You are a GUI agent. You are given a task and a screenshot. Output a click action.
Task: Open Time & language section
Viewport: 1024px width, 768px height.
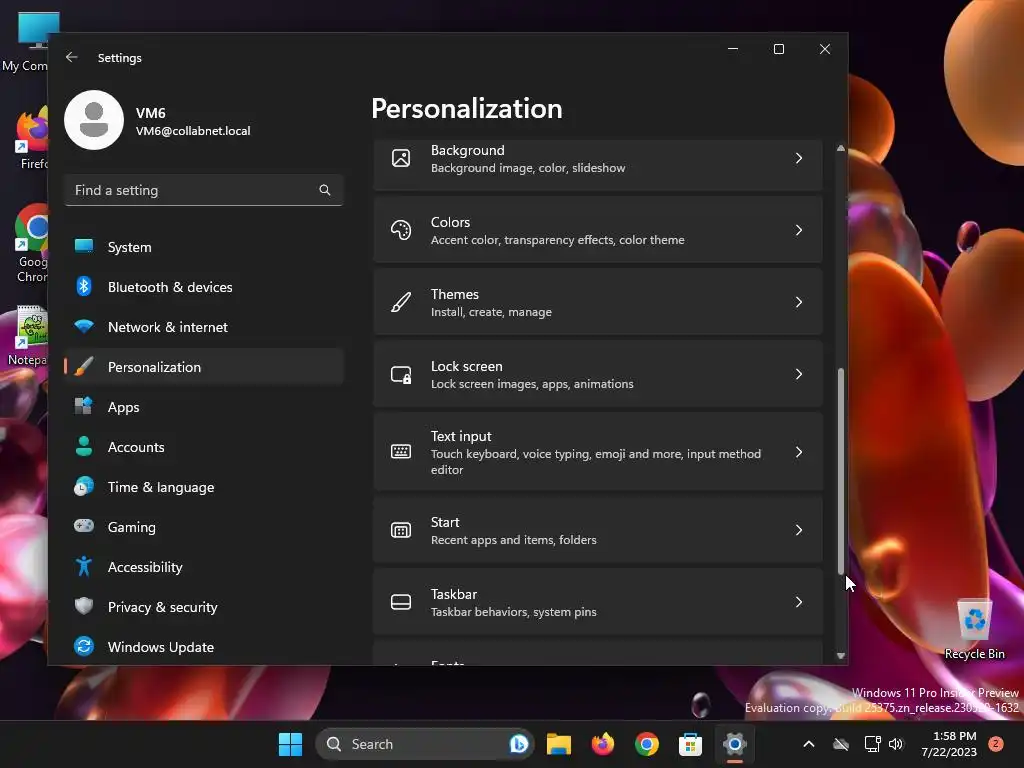pyautogui.click(x=204, y=487)
